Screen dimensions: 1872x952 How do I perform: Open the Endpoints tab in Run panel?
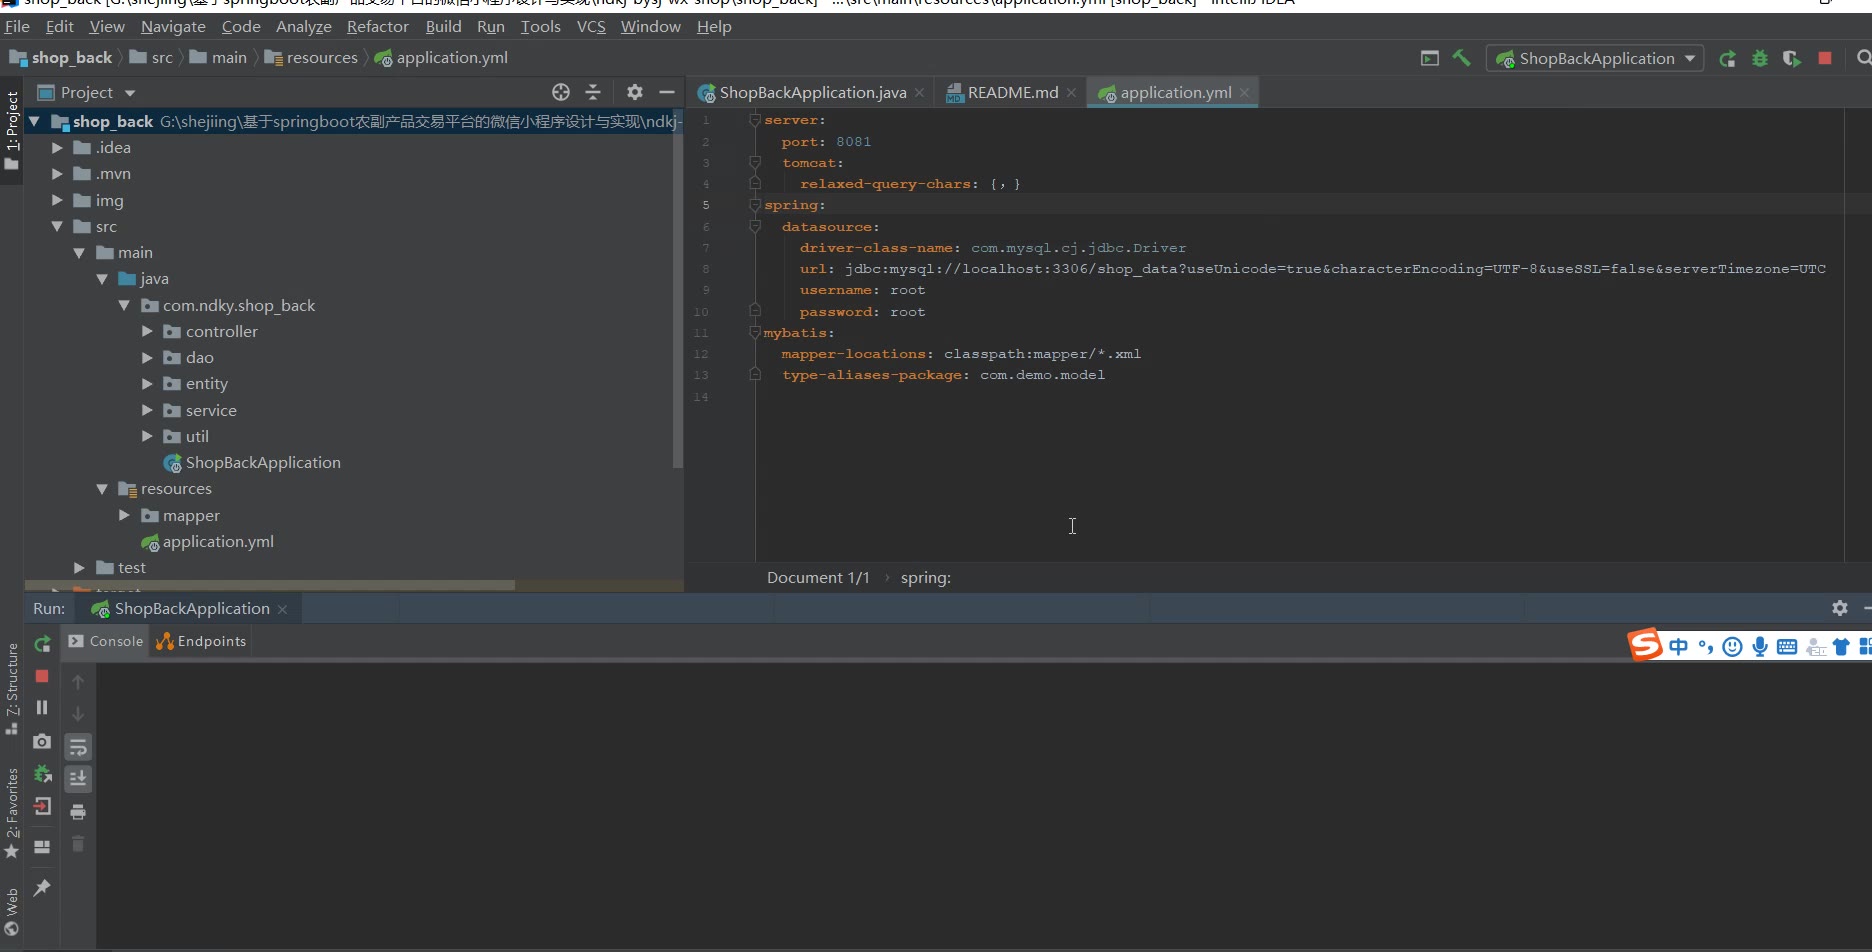pos(201,641)
